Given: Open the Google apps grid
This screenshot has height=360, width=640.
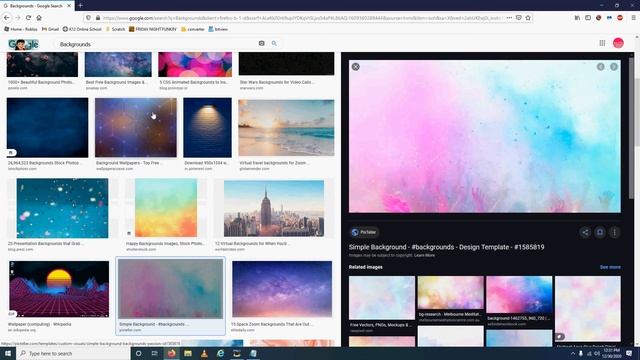Looking at the screenshot, I should 602,43.
